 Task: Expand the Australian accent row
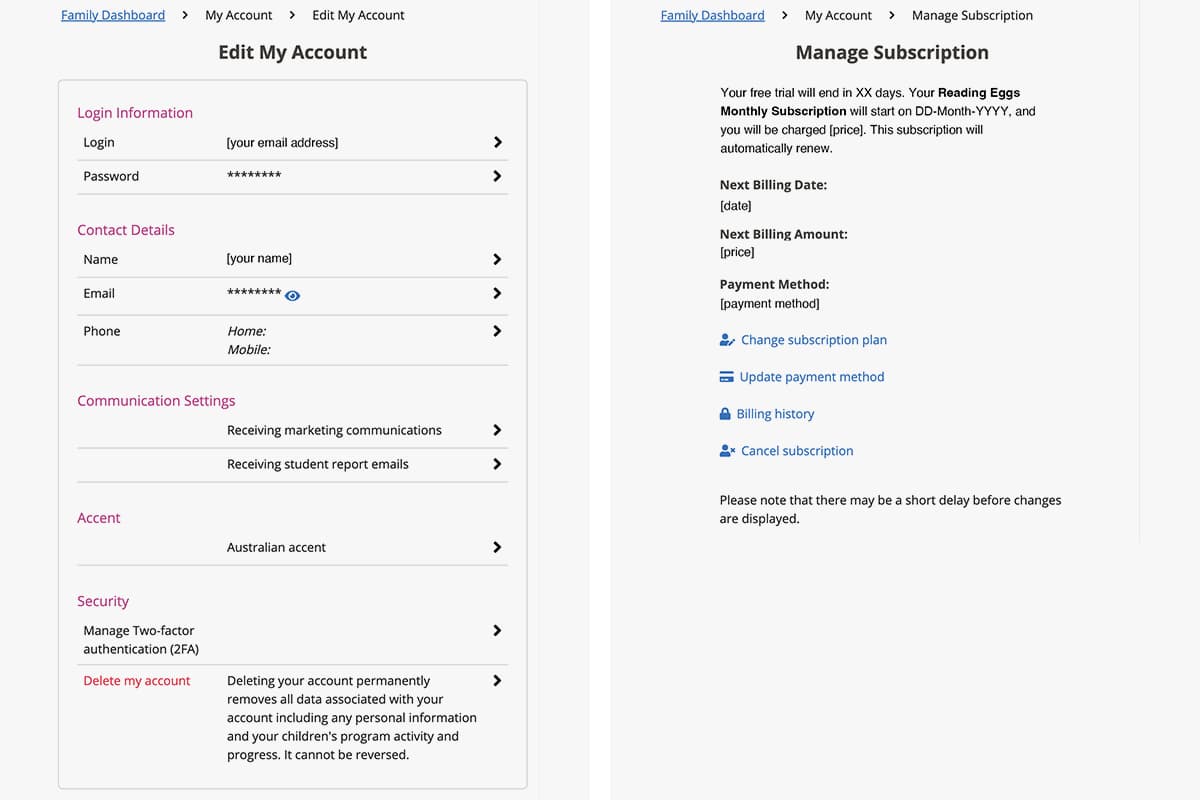click(497, 547)
